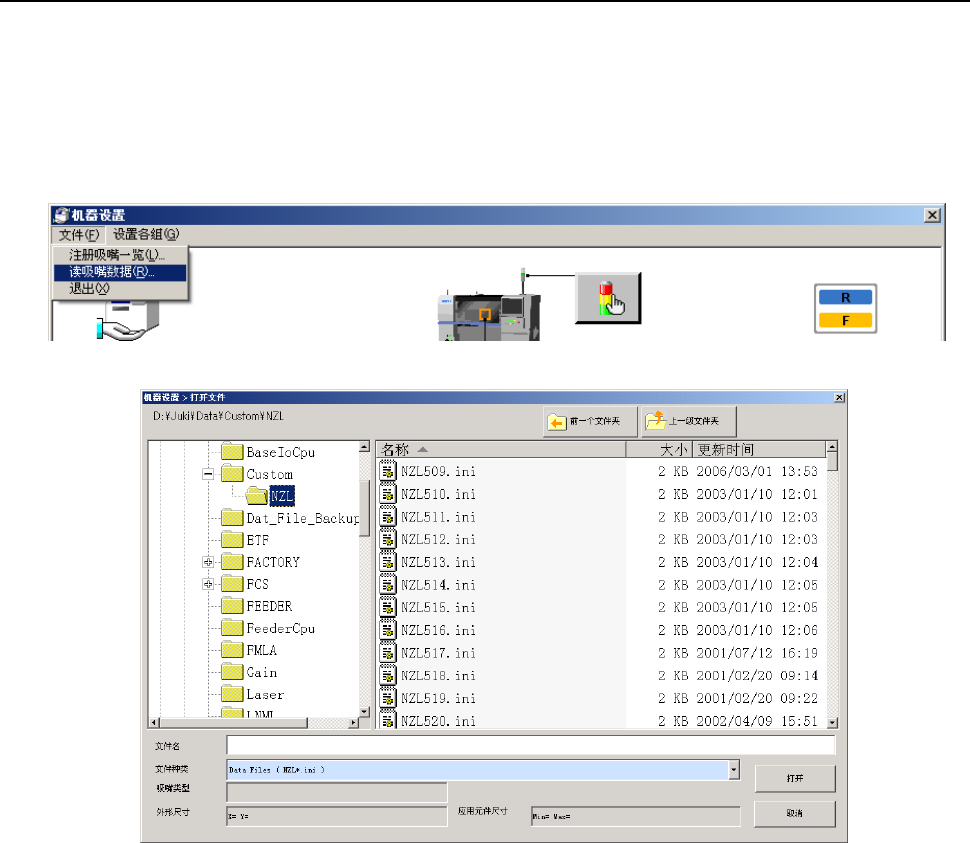Viewport: 970px width, 843px height.
Task: Click the 吸嘴类型 field
Action: pos(337,792)
